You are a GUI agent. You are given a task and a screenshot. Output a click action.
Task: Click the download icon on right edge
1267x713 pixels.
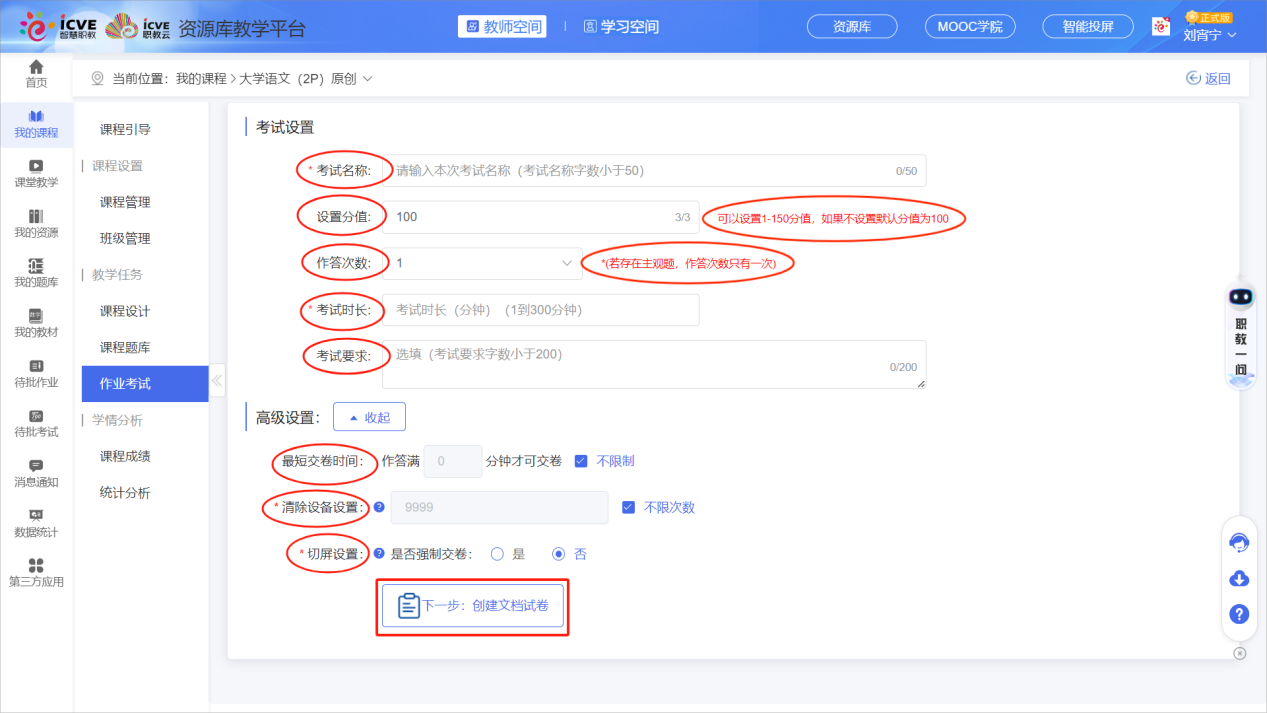click(x=1239, y=579)
